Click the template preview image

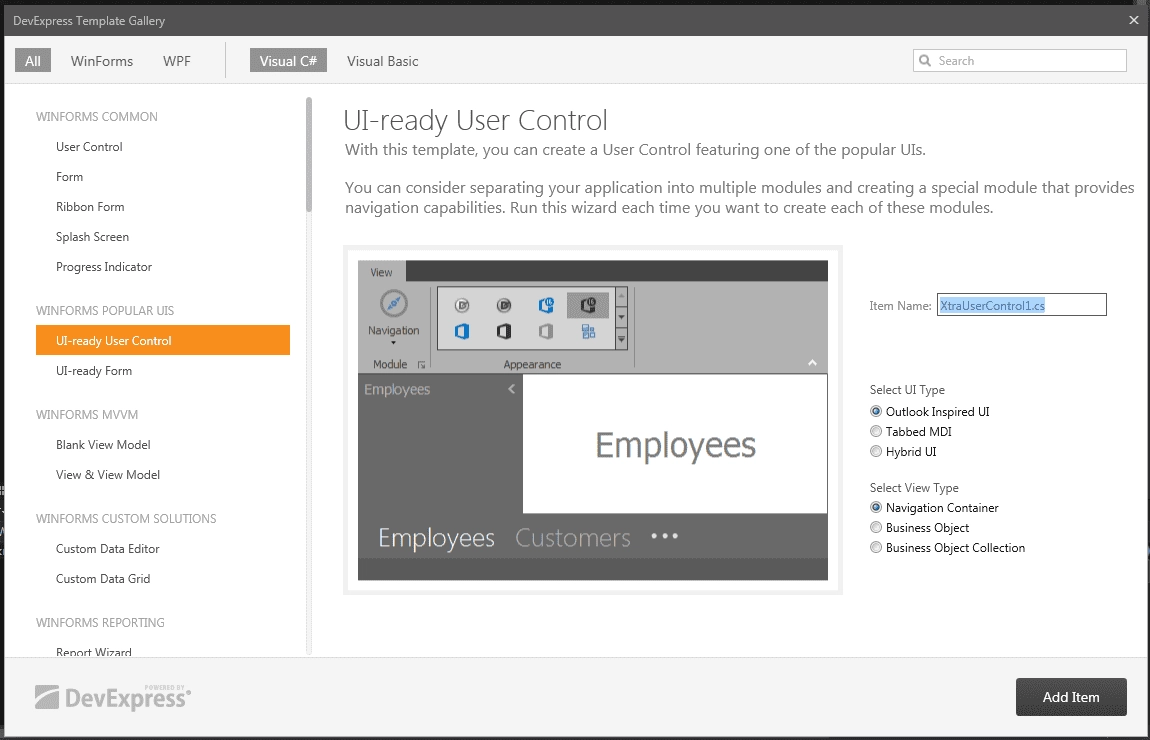pyautogui.click(x=593, y=420)
